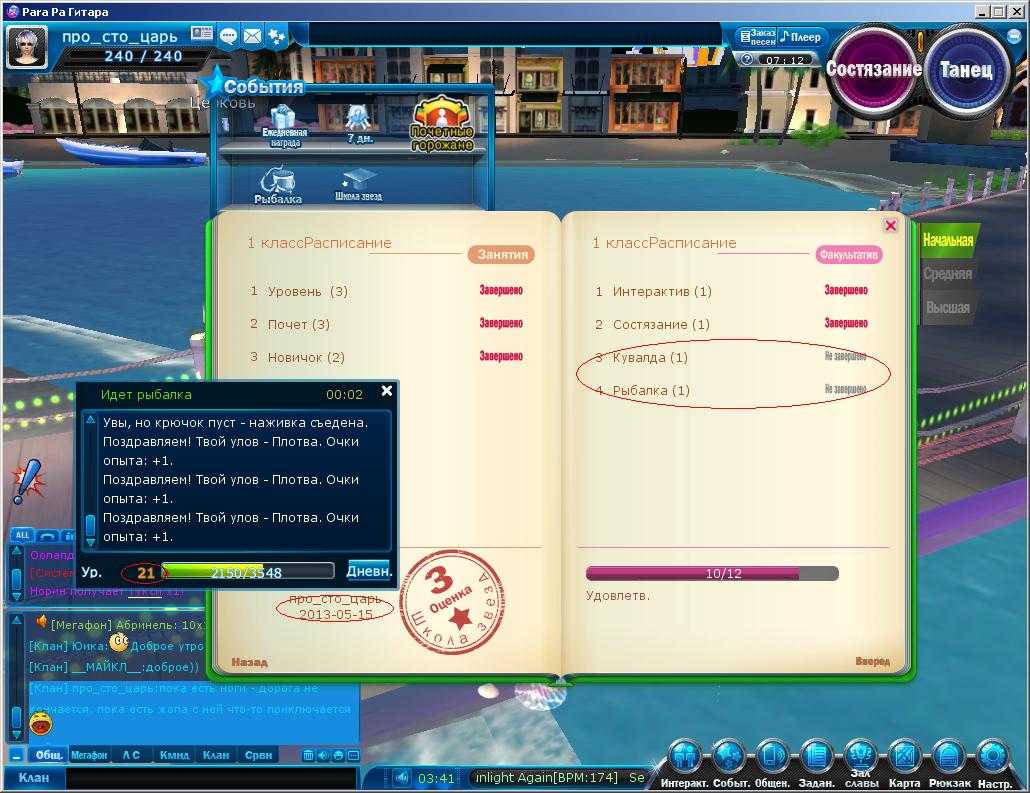Click the fishing experience bar 2150/3548
1030x793 pixels.
pos(248,572)
